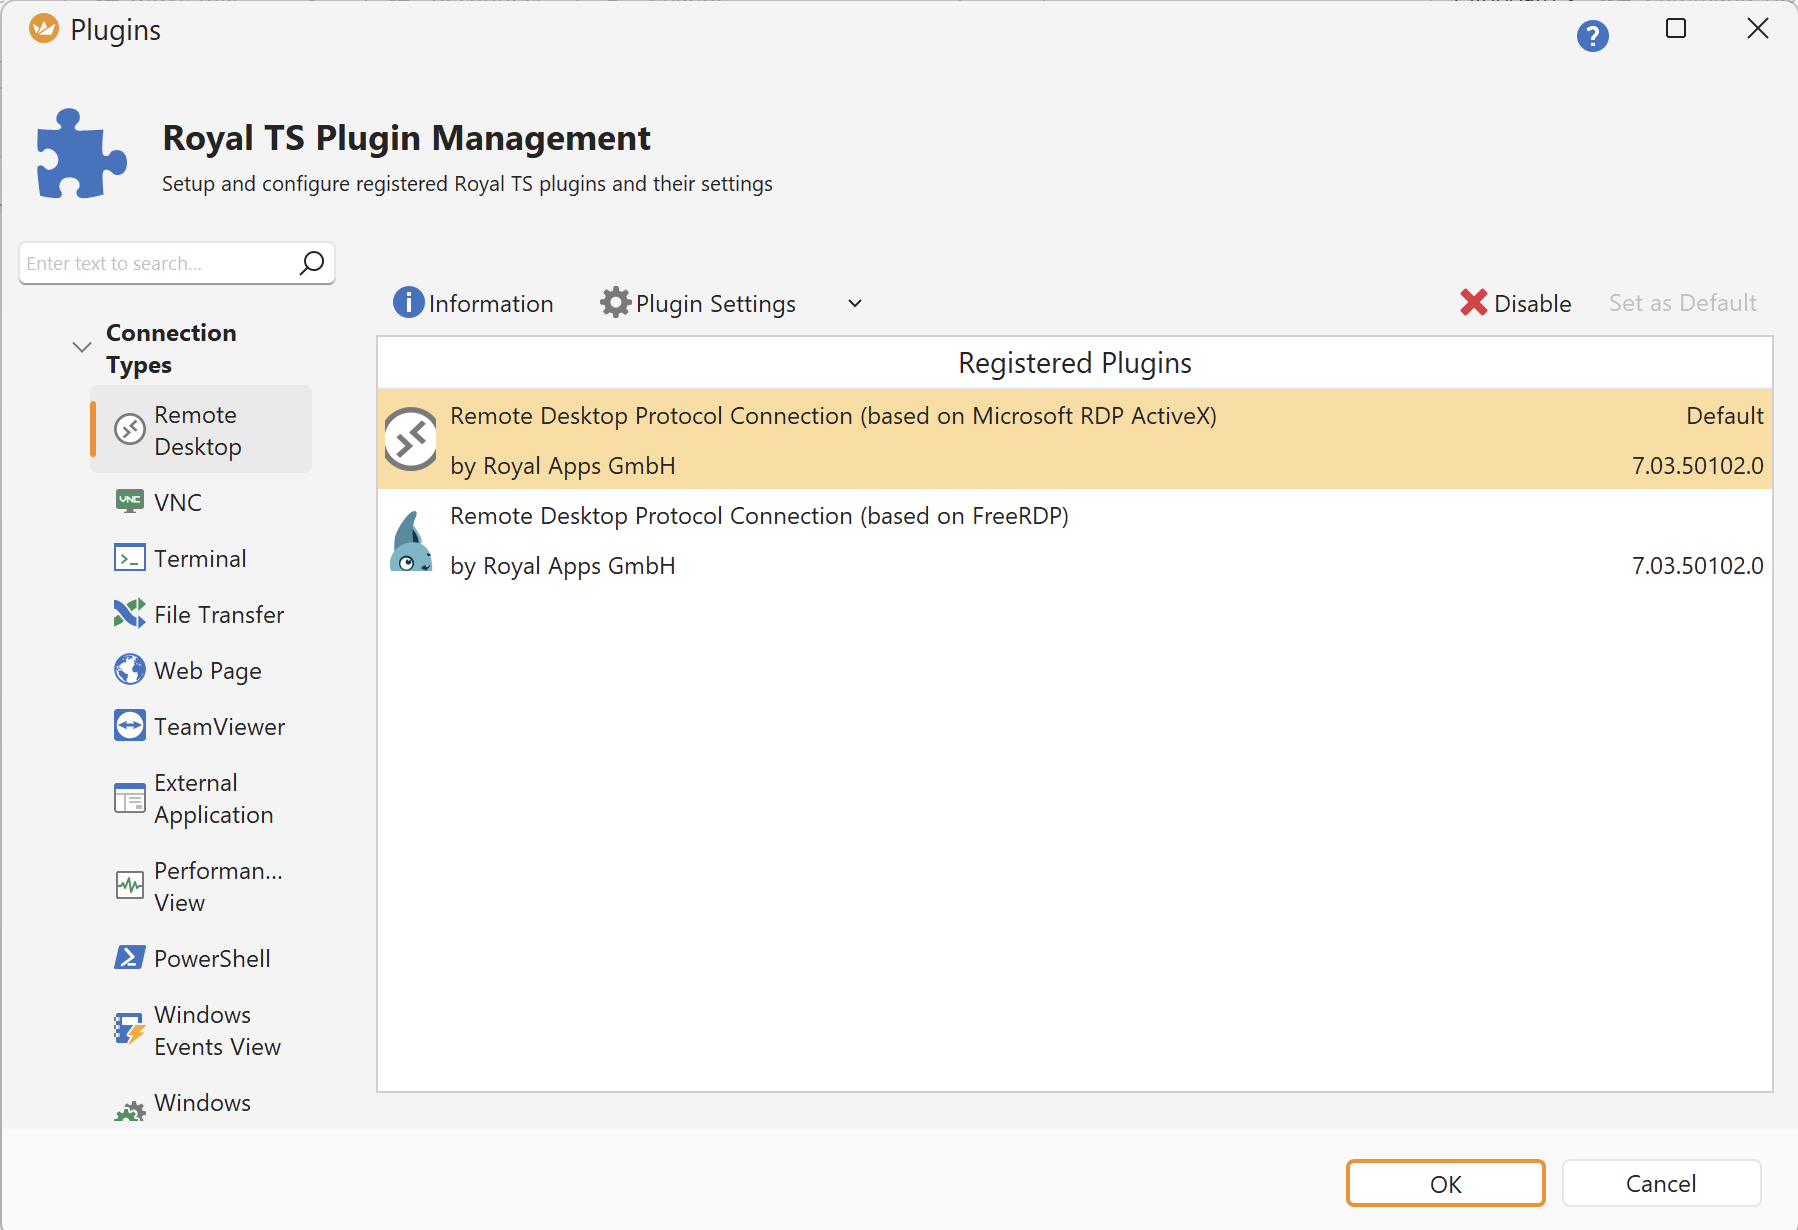Click the Royal TS crown icon in title bar

click(x=44, y=29)
